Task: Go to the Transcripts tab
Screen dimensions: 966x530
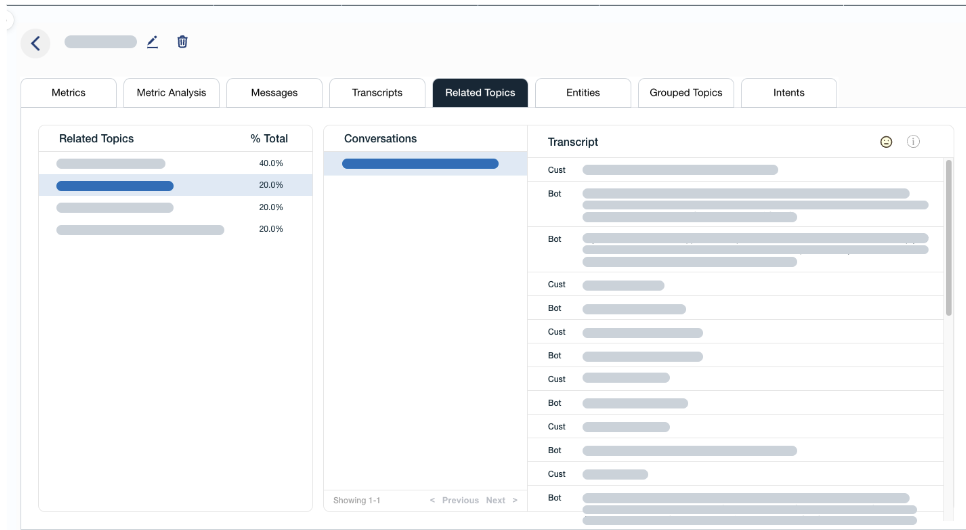Action: coord(377,93)
